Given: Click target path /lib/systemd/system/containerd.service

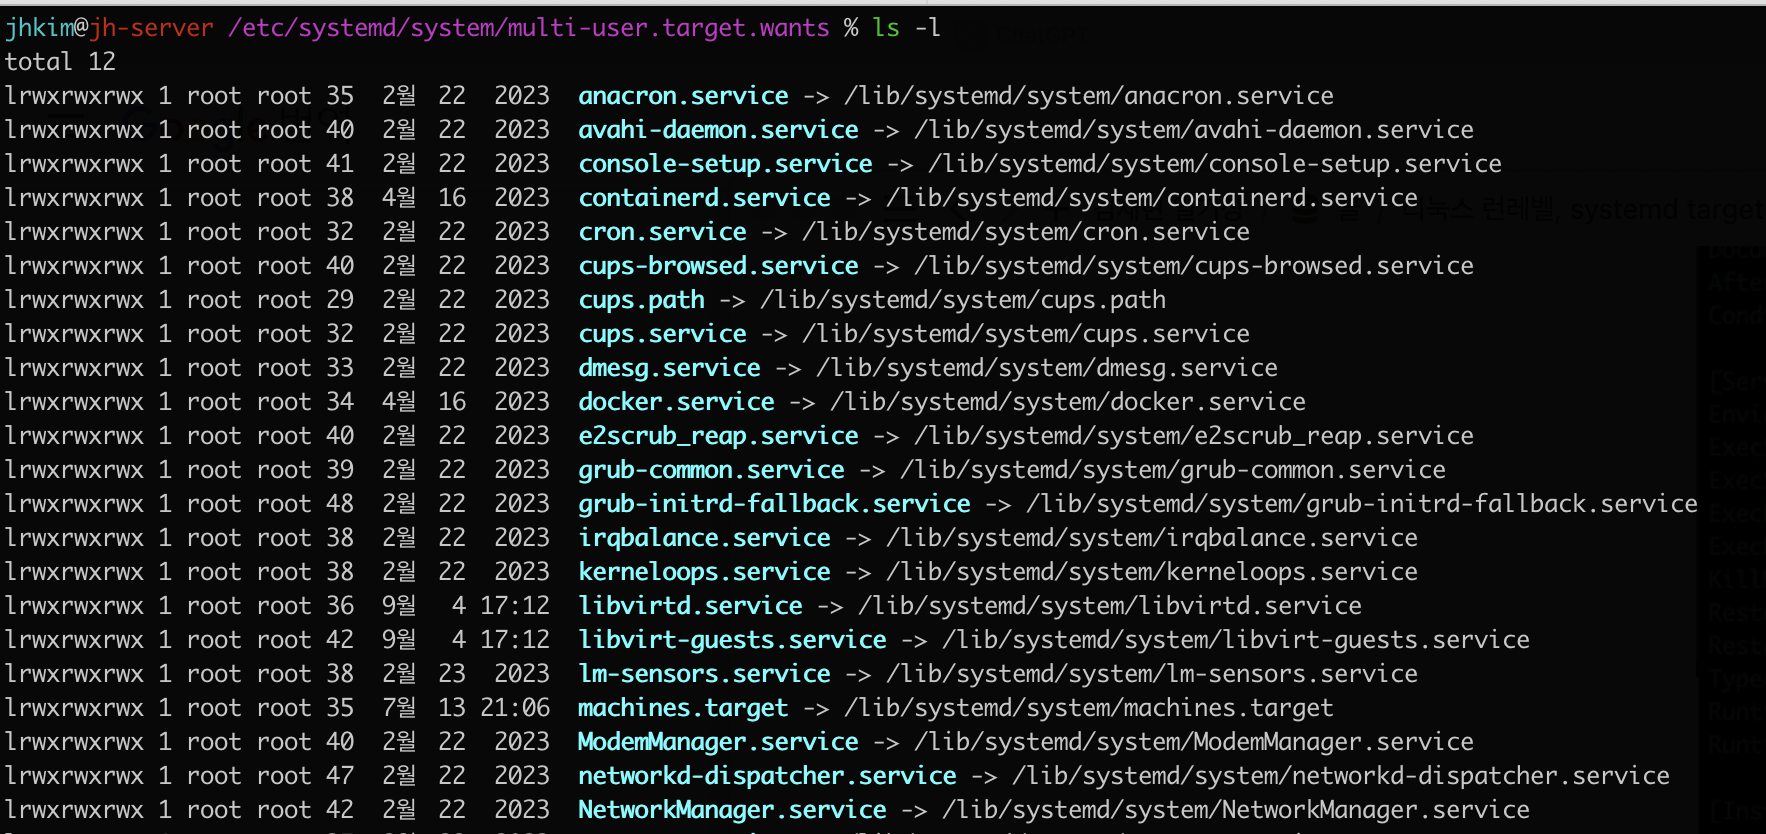Looking at the screenshot, I should coord(1152,198).
